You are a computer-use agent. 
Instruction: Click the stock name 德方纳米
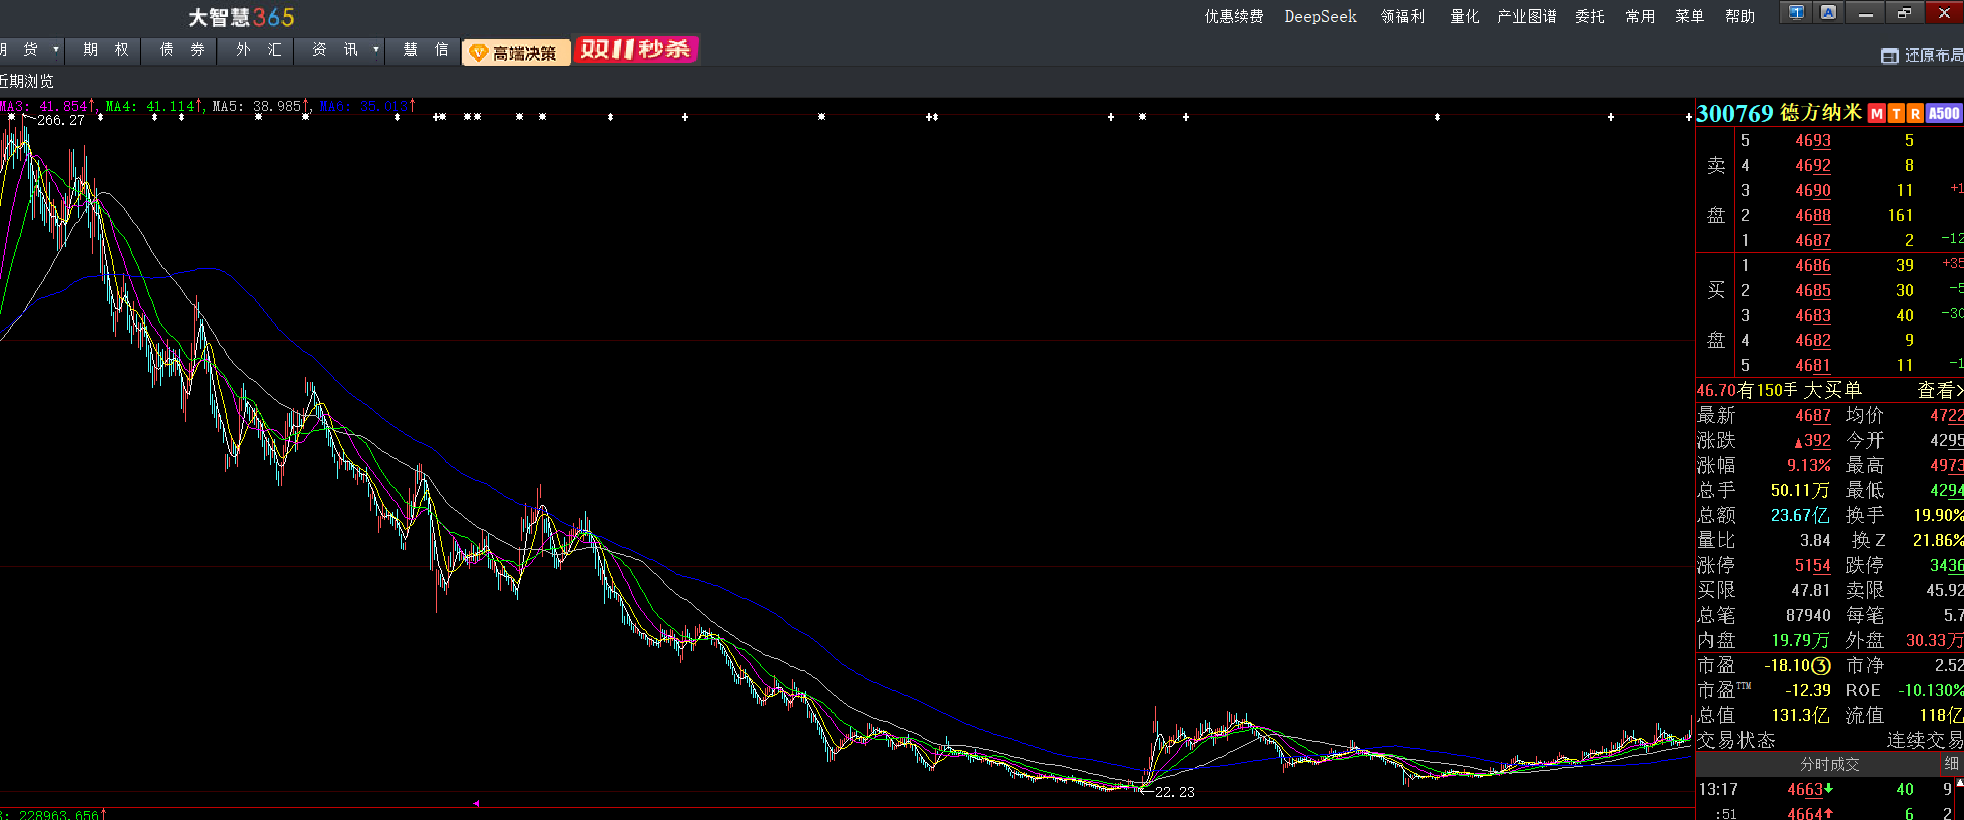pos(1821,113)
